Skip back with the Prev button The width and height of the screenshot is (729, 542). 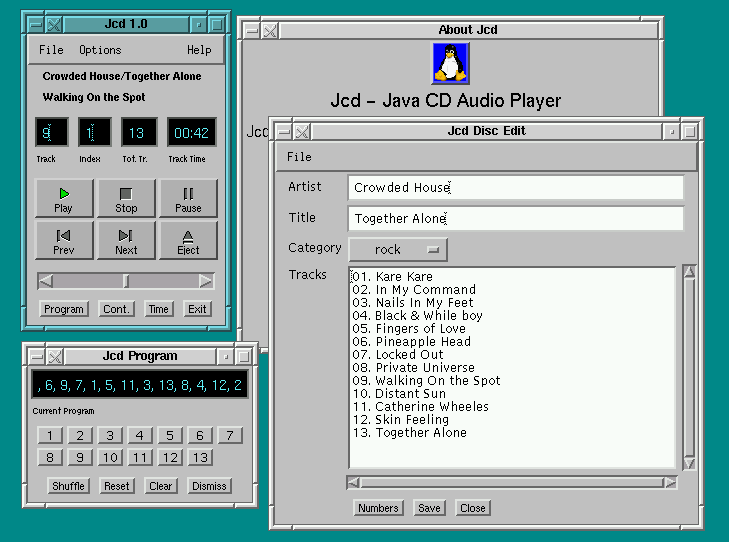click(x=63, y=241)
